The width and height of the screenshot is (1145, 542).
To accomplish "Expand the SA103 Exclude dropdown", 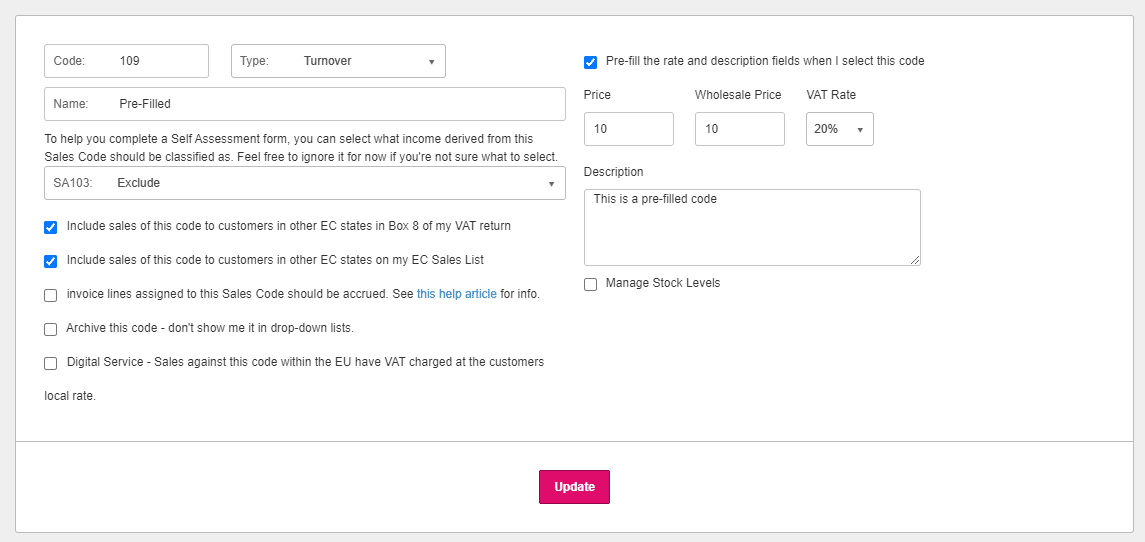I will 305,183.
